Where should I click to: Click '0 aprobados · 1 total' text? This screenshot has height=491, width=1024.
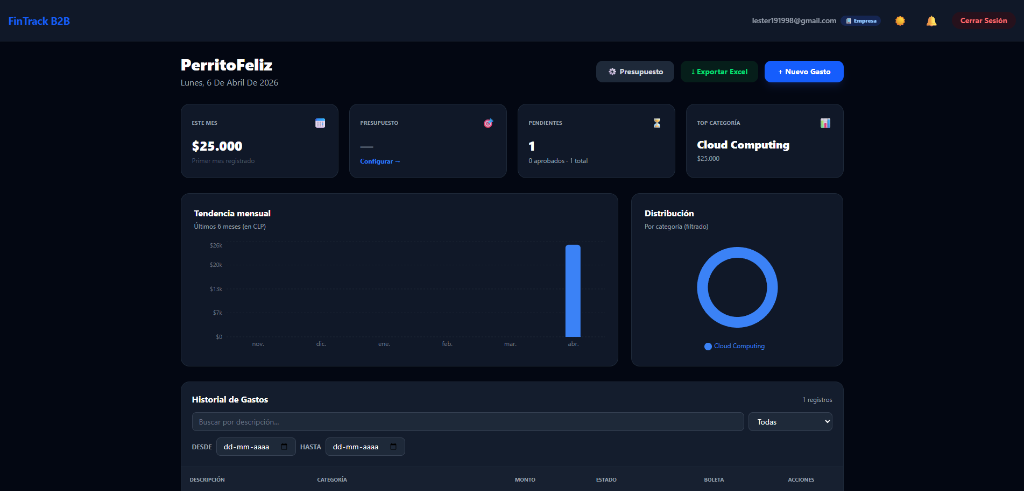click(x=558, y=161)
